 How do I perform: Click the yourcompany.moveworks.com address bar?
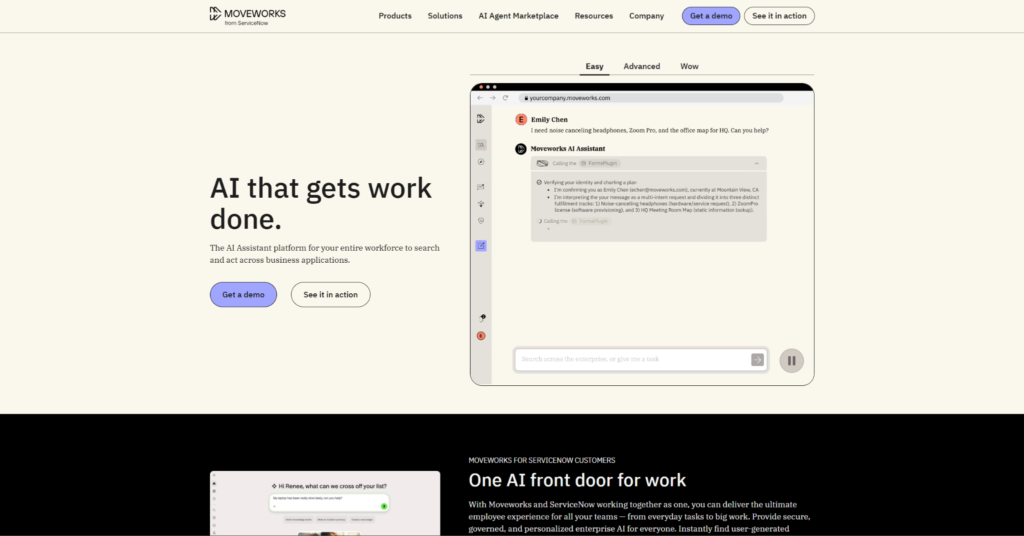[651, 98]
